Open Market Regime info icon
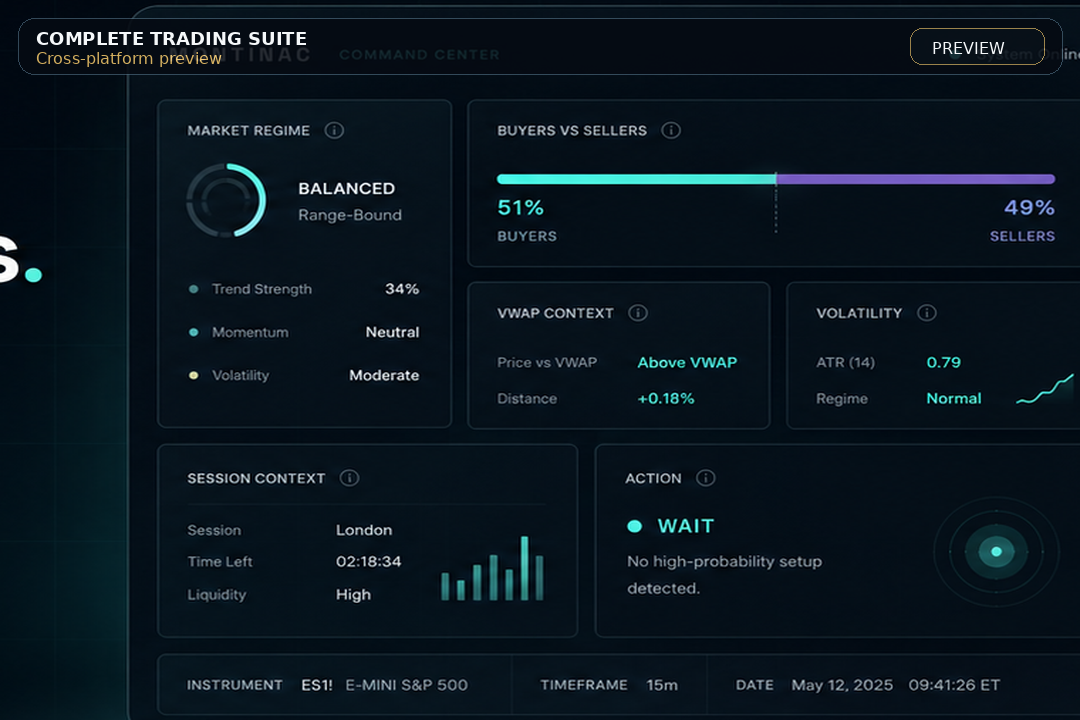1080x720 pixels. pos(334,130)
